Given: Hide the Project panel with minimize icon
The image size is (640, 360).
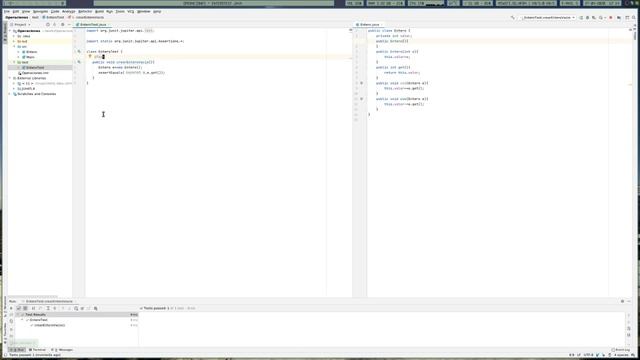Looking at the screenshot, I should pos(69,24).
